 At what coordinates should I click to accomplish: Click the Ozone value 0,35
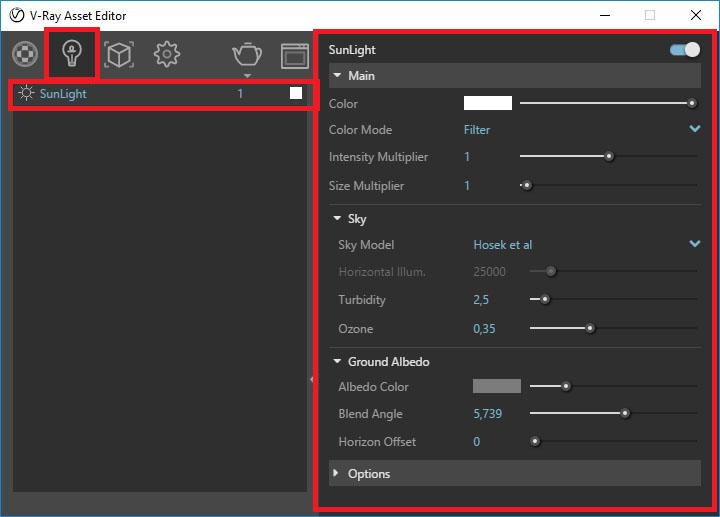[x=484, y=329]
